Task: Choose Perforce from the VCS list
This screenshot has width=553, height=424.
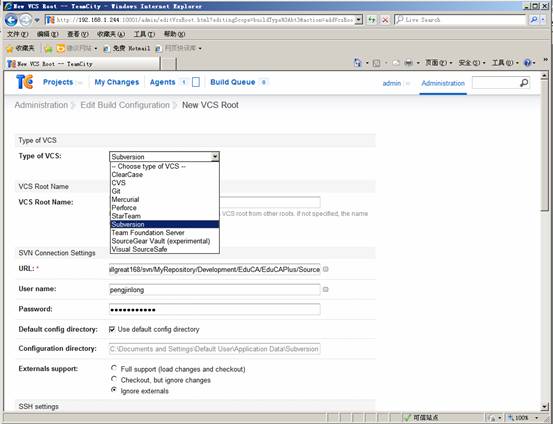Action: coord(164,208)
